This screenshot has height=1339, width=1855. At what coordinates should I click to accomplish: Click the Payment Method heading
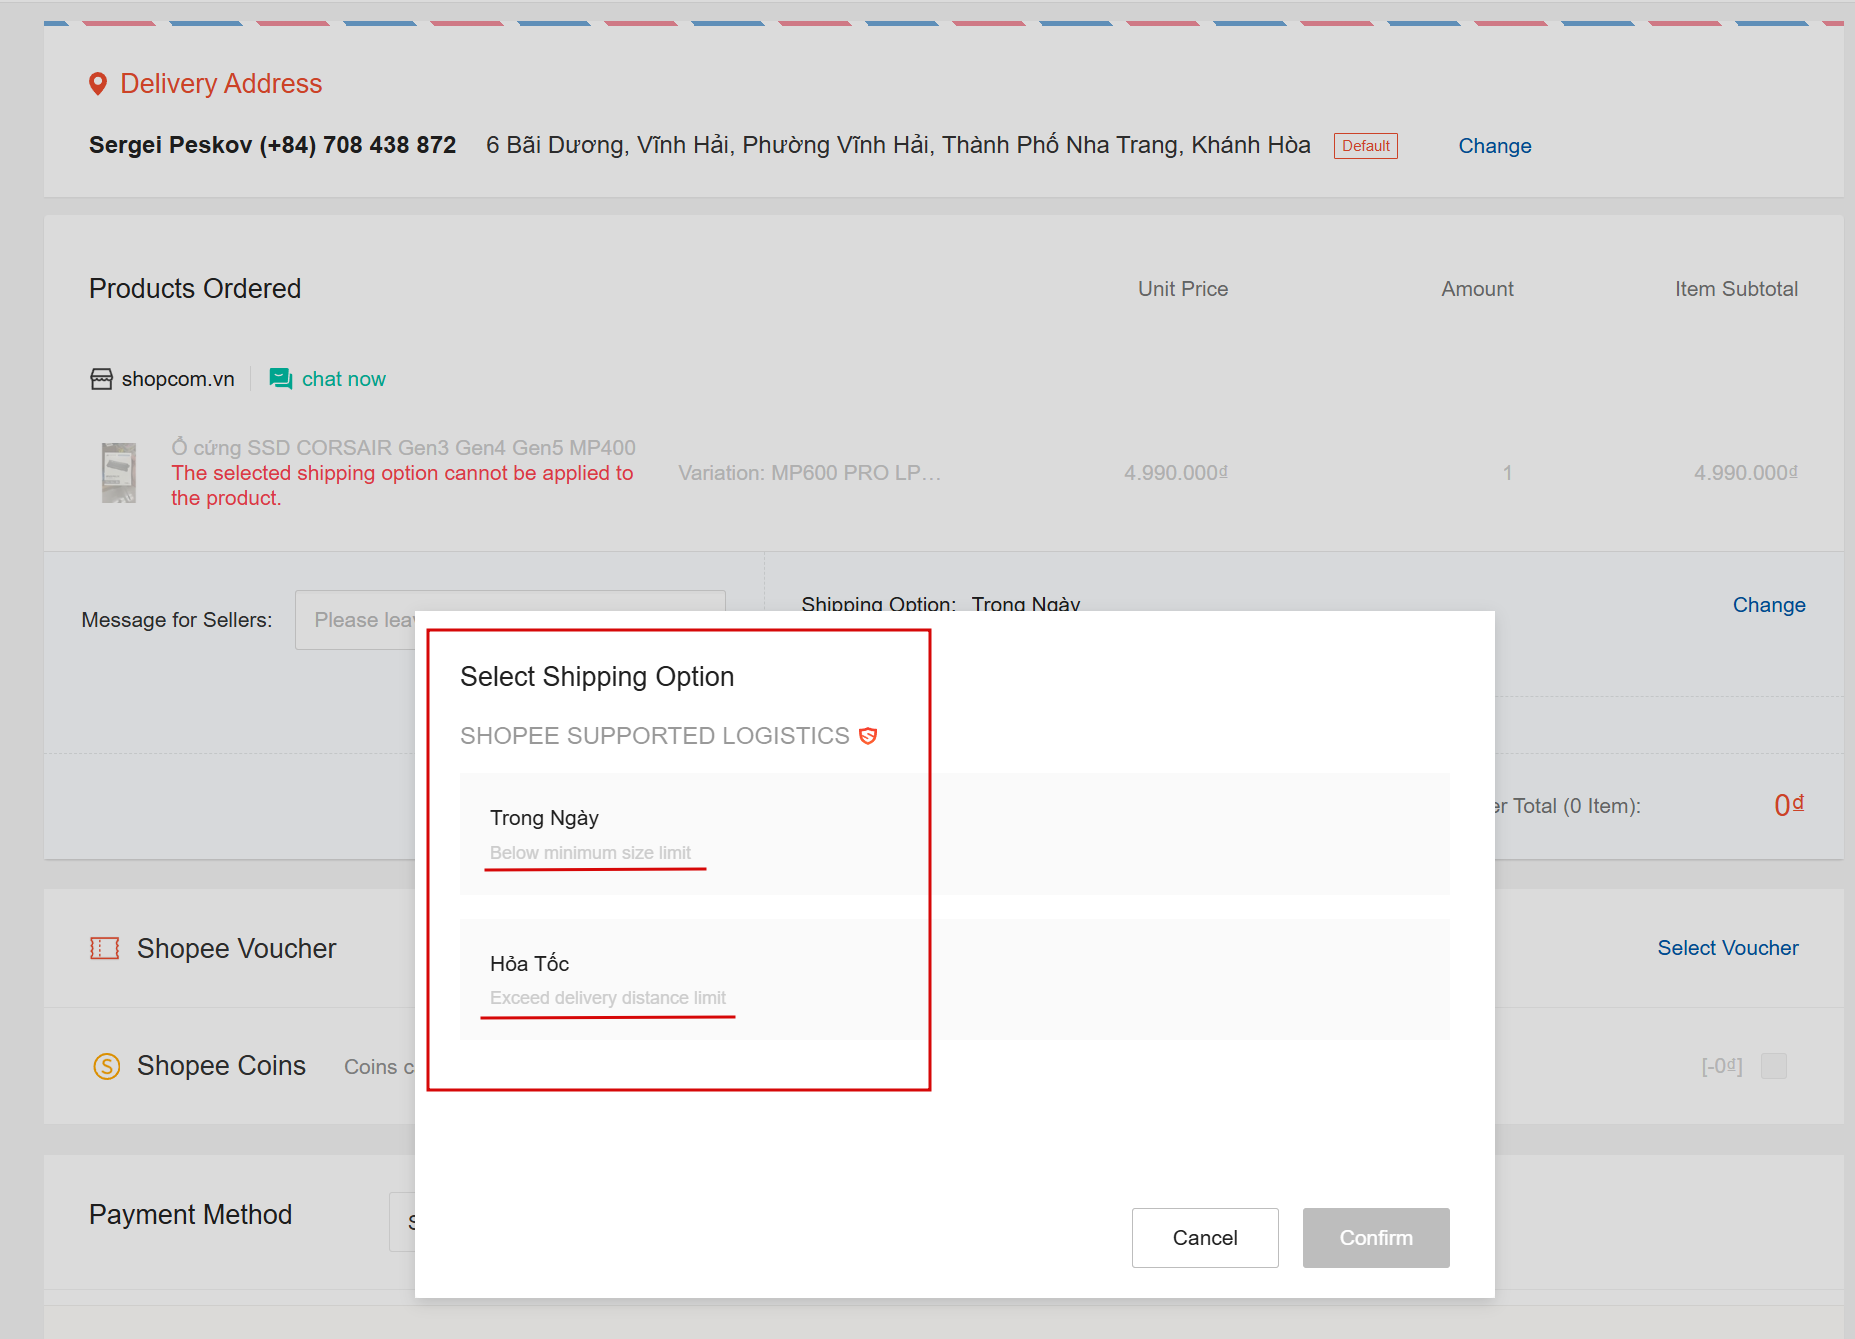click(191, 1215)
